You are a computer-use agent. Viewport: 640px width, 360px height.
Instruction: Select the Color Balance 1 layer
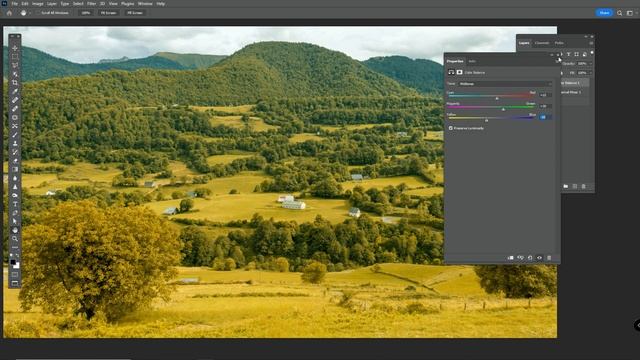(x=575, y=83)
